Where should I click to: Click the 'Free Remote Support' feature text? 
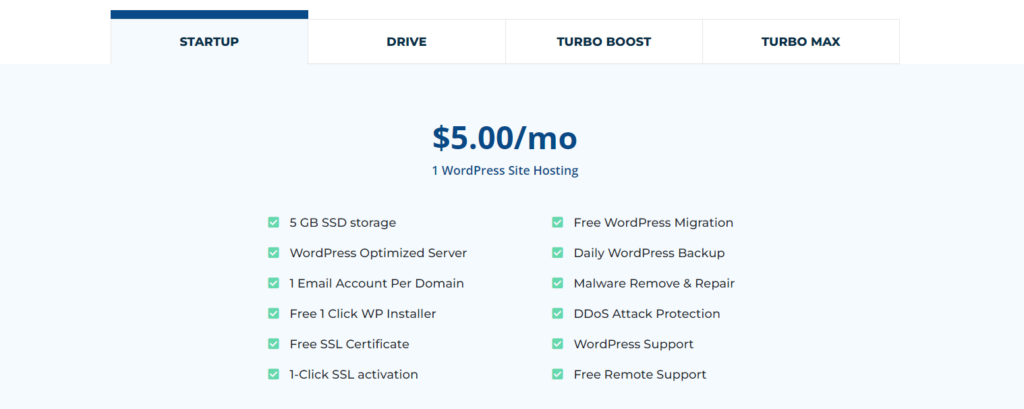(640, 374)
